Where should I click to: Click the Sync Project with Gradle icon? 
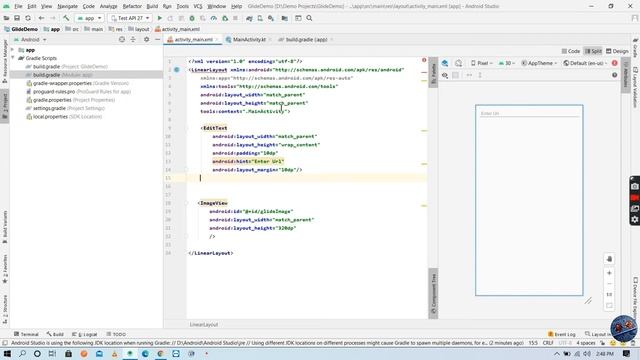coord(249,18)
